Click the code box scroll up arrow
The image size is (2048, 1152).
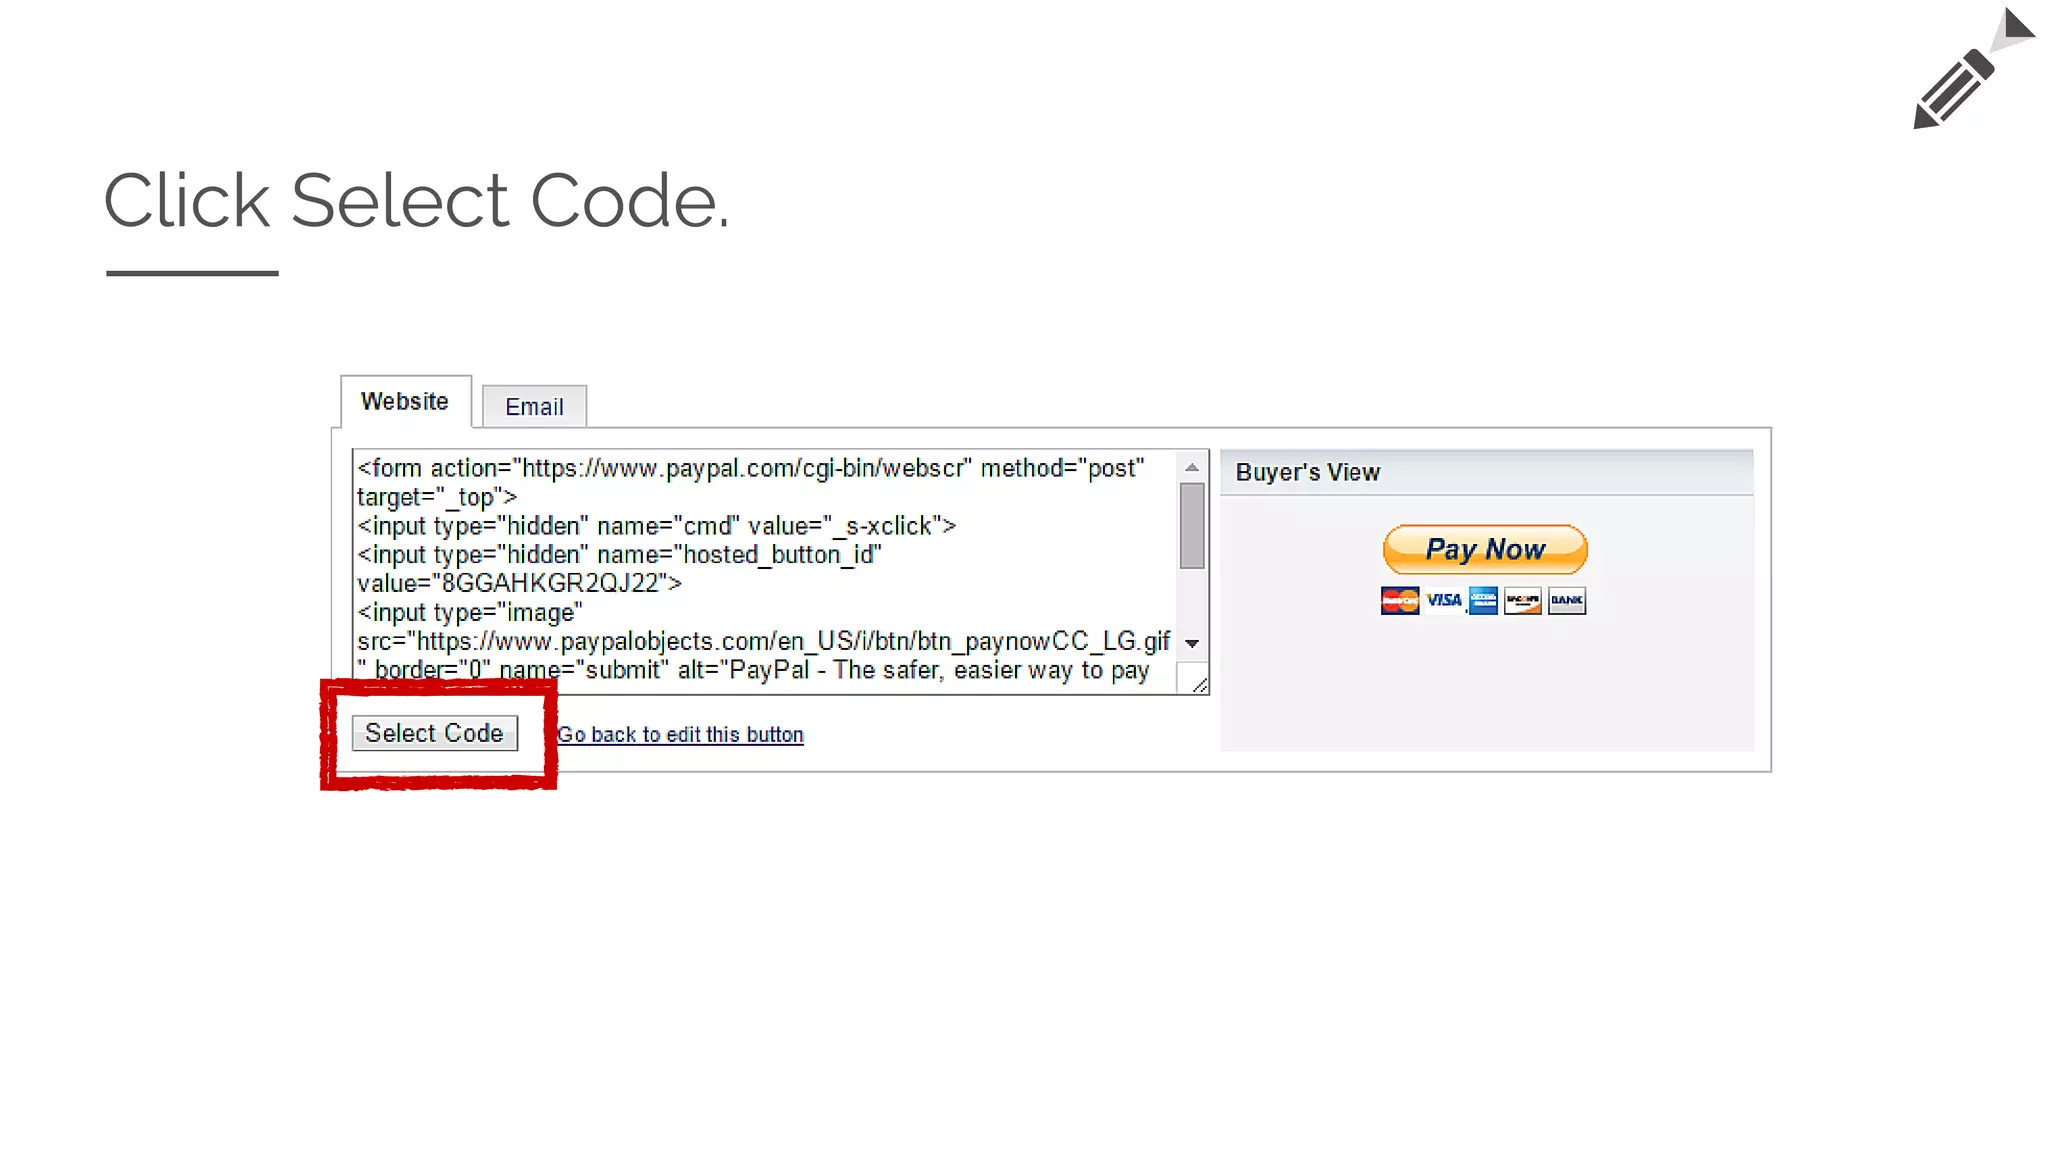[x=1192, y=467]
